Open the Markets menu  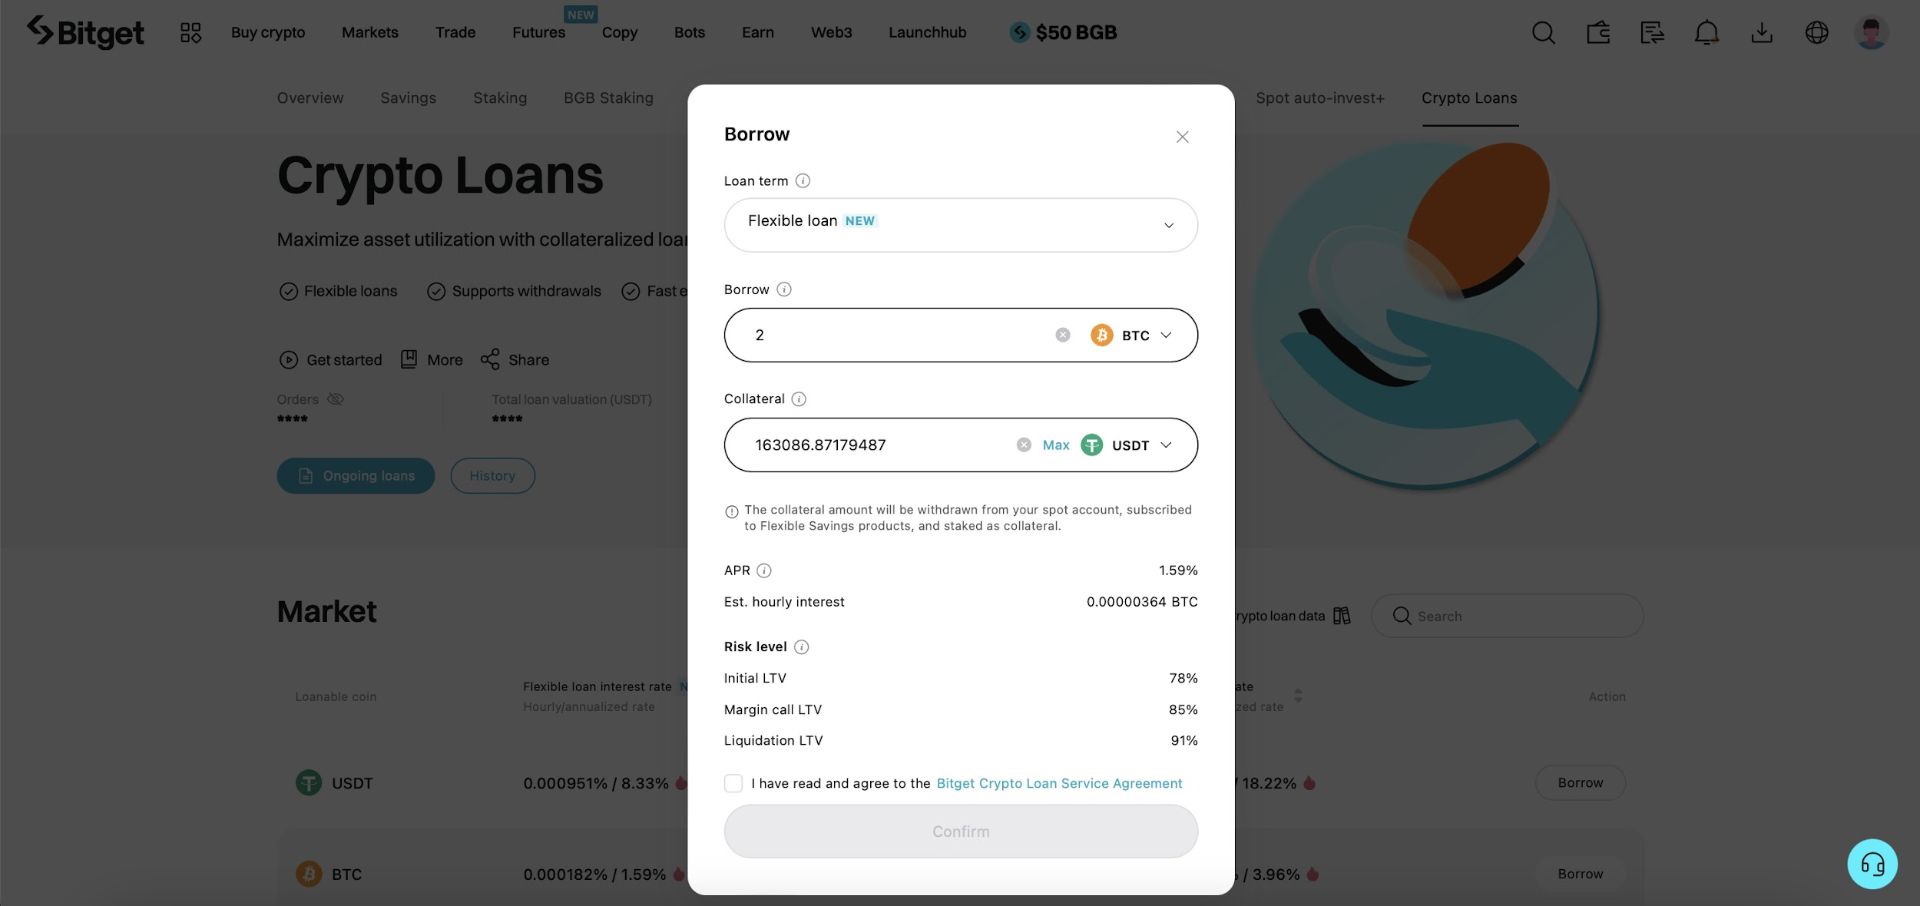point(370,33)
